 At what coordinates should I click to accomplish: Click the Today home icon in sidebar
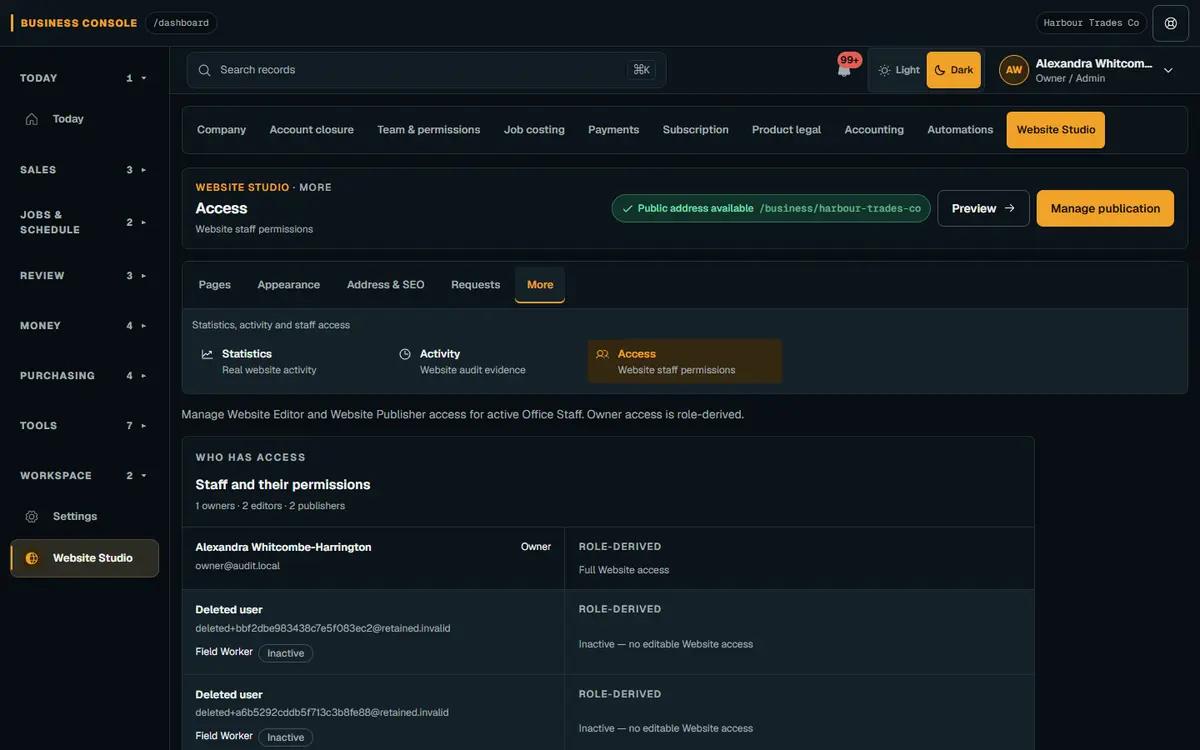(32, 119)
